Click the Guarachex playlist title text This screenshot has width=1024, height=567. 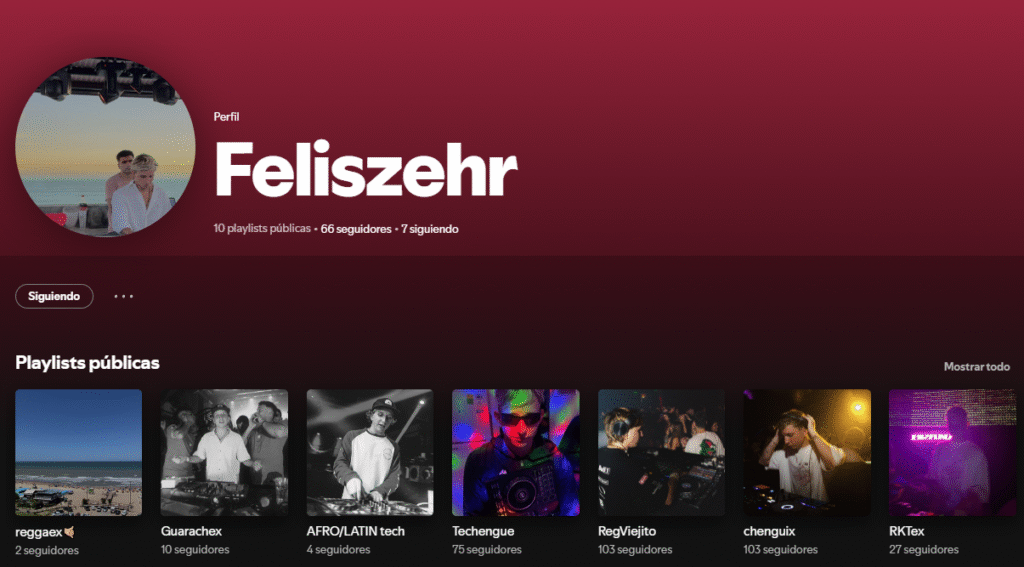pos(191,531)
